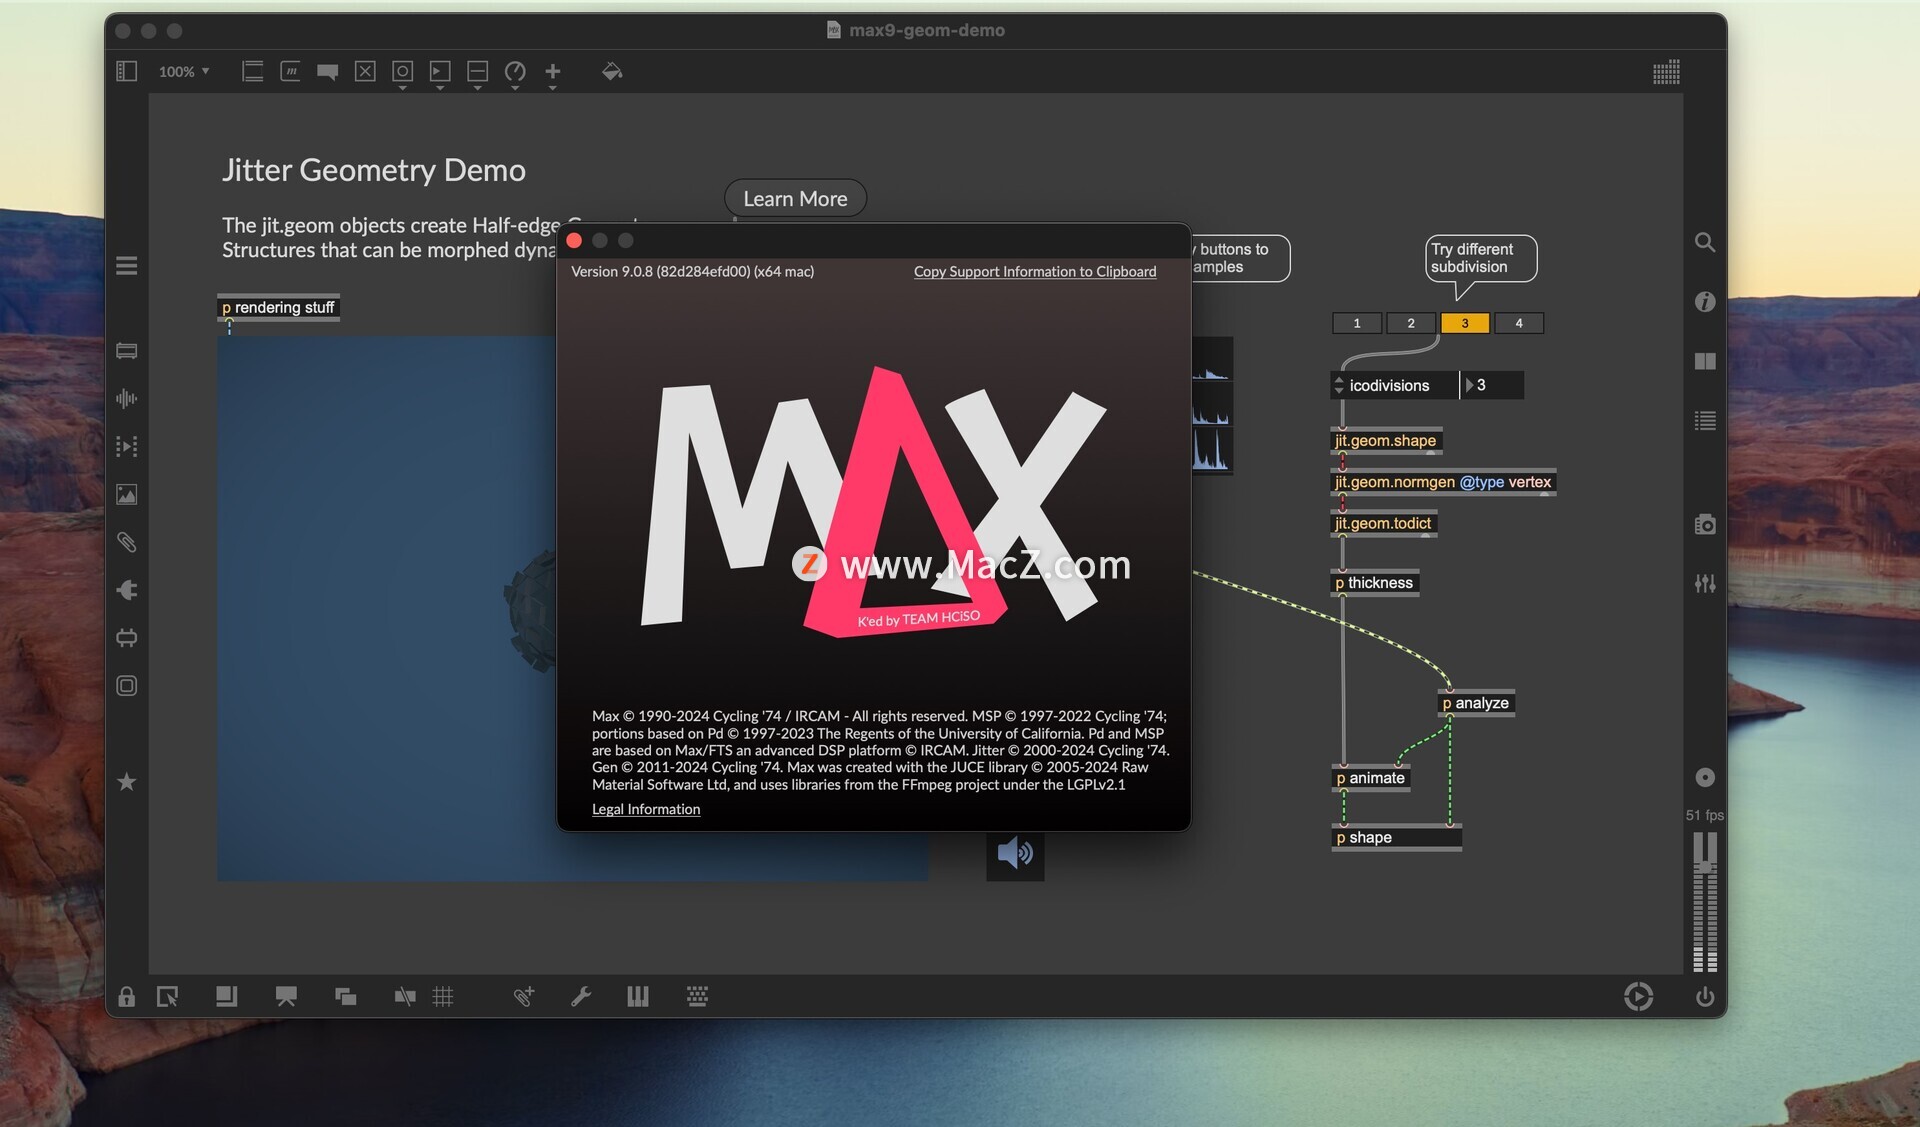Select the paint bucket format tool
1920x1127 pixels.
(x=612, y=71)
